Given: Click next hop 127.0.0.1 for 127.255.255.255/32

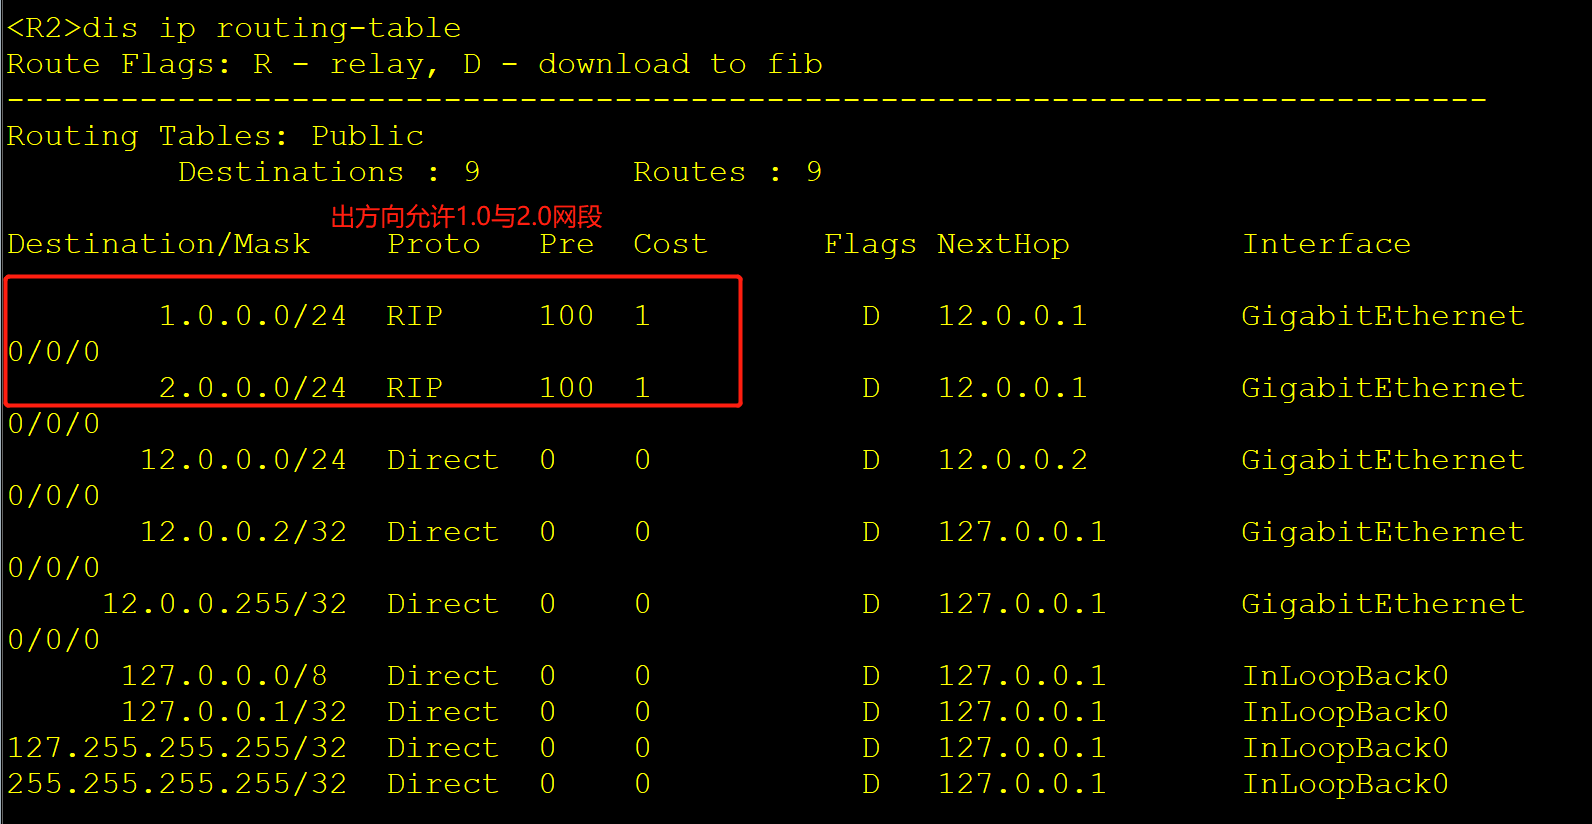Looking at the screenshot, I should click(1022, 748).
